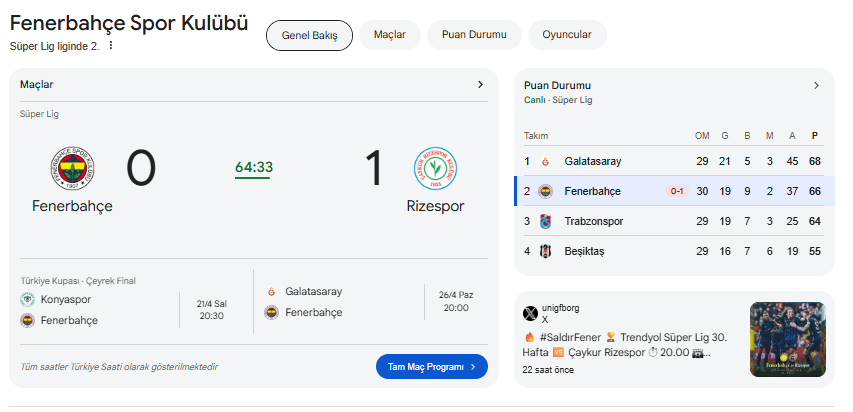Select the Fenerbahçe row in standings
This screenshot has height=412, width=853.
(x=674, y=191)
